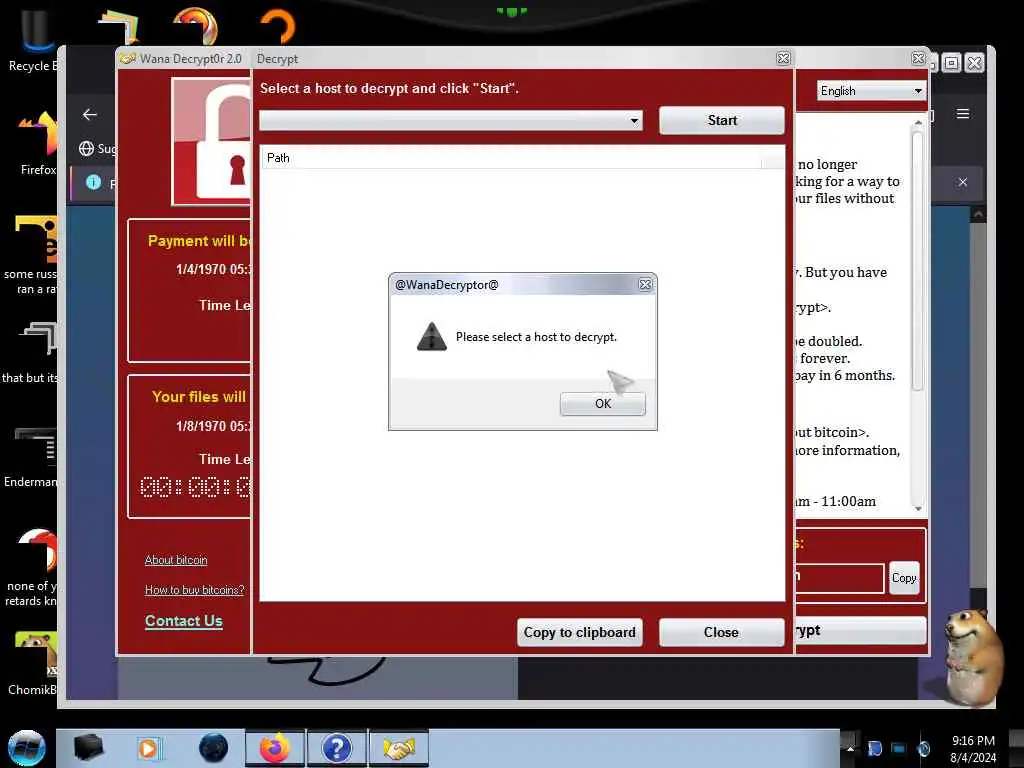Click the Start button in Decrypt window
The height and width of the screenshot is (768, 1024).
(722, 120)
